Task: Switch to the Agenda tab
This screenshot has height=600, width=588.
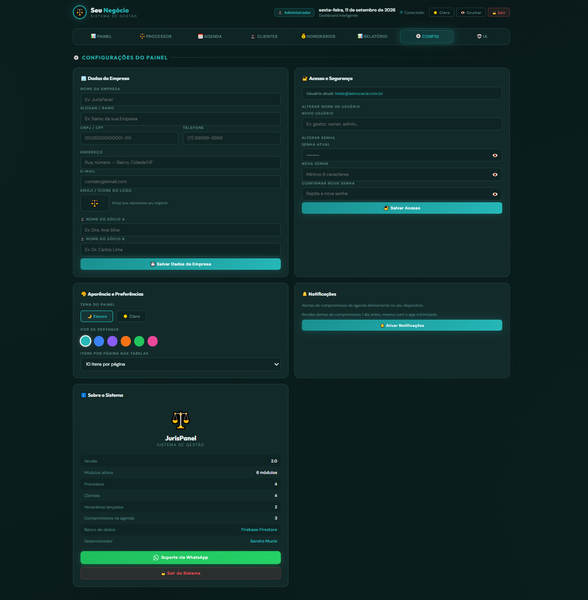Action: tap(210, 37)
